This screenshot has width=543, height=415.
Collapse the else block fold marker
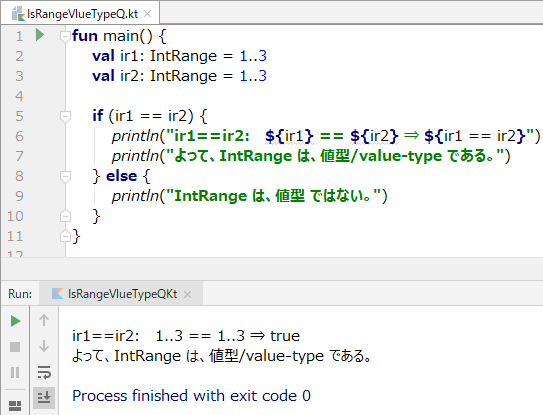coord(65,177)
